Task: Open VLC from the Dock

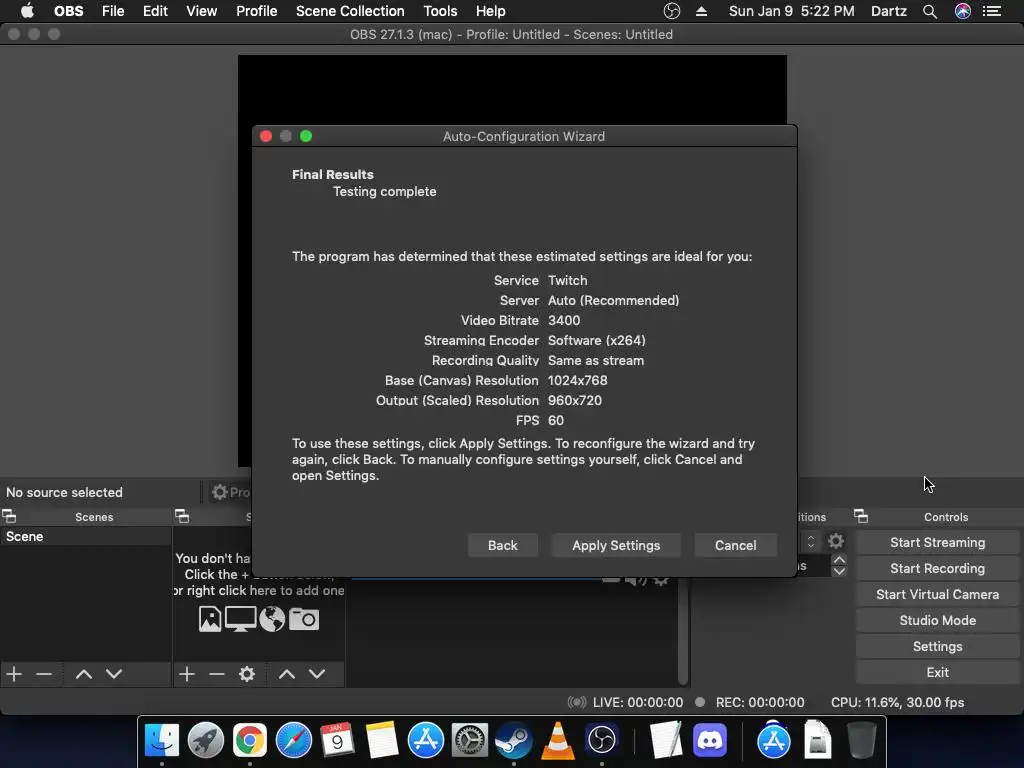Action: (x=558, y=740)
